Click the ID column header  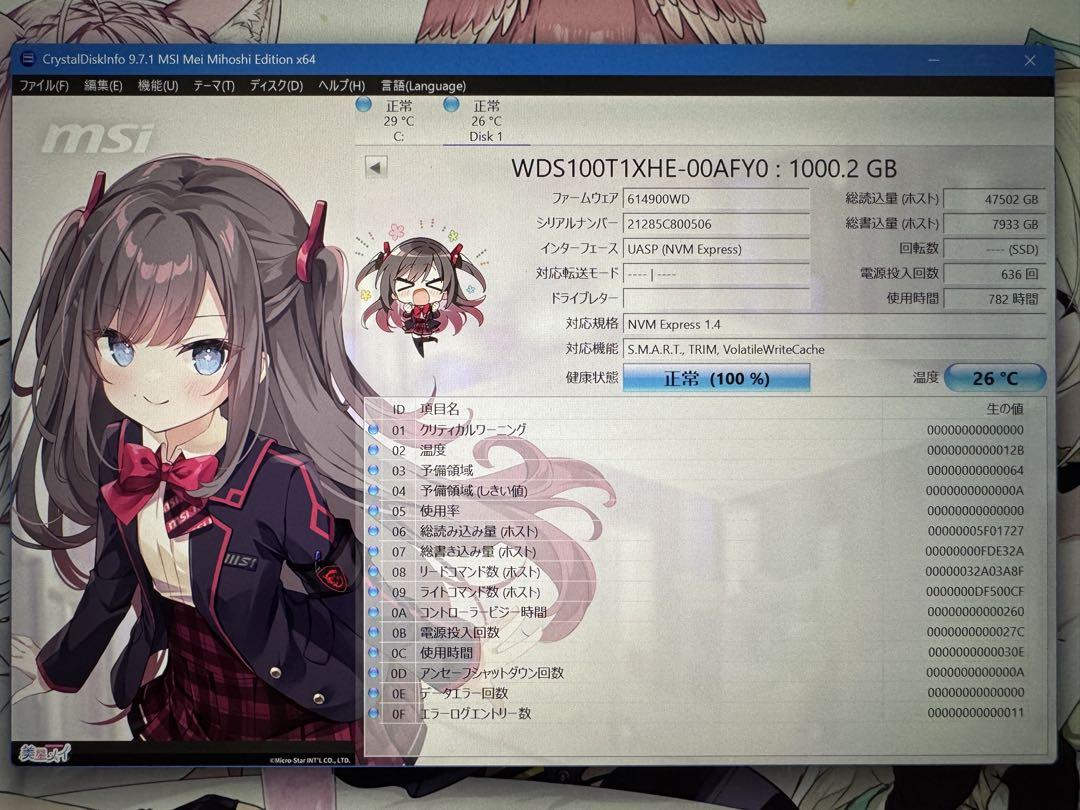click(399, 409)
